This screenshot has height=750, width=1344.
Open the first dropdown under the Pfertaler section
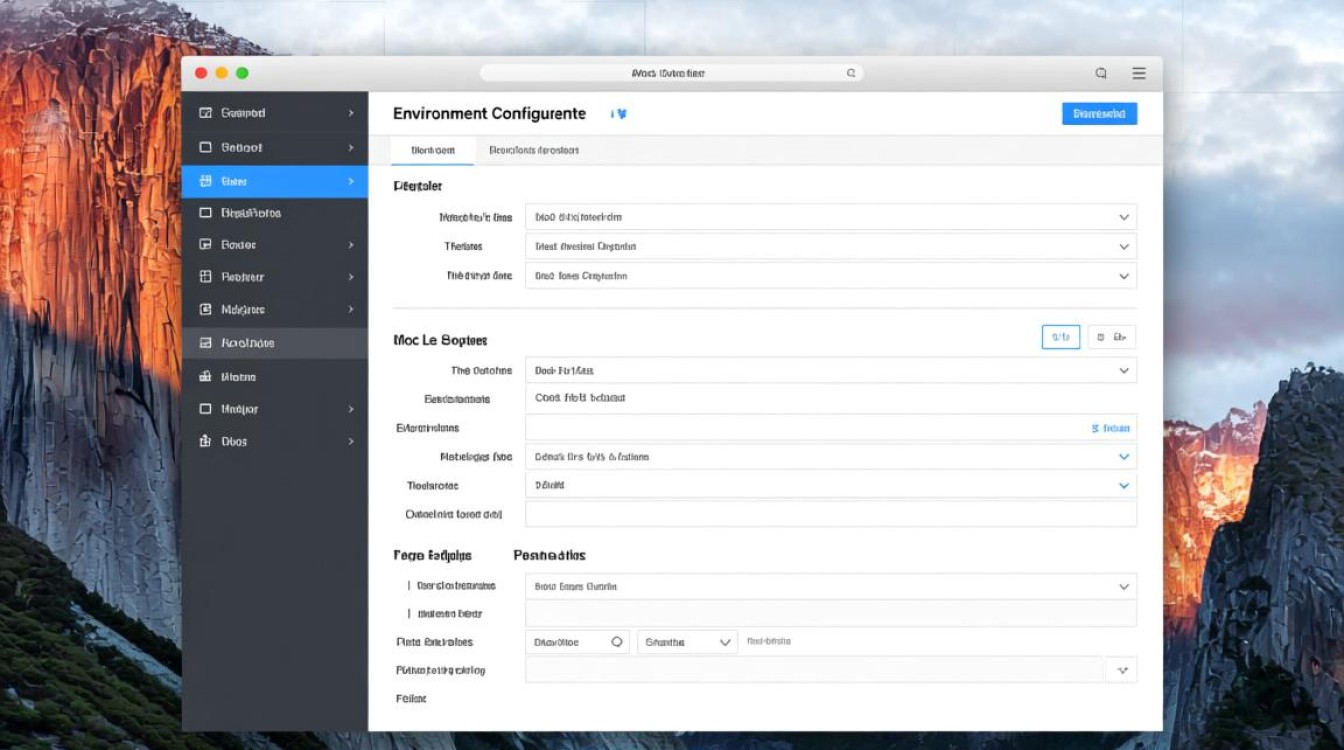830,217
